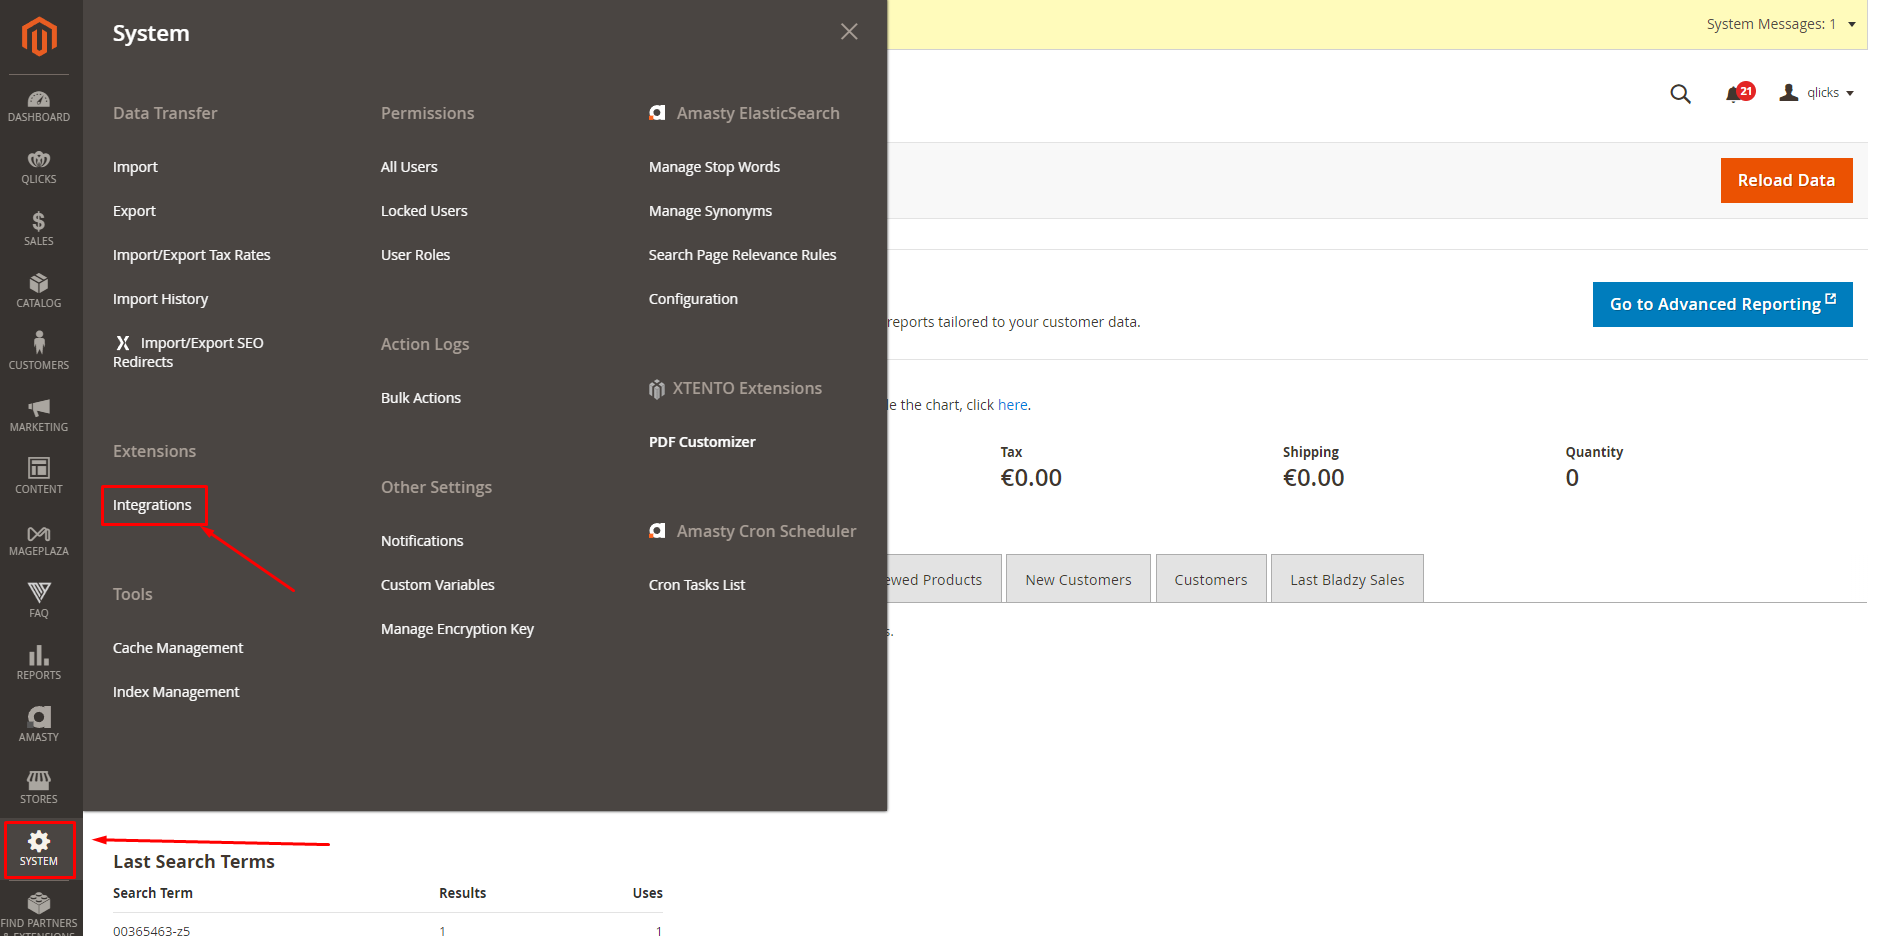Open User Roles
This screenshot has height=936, width=1886.
pos(415,255)
